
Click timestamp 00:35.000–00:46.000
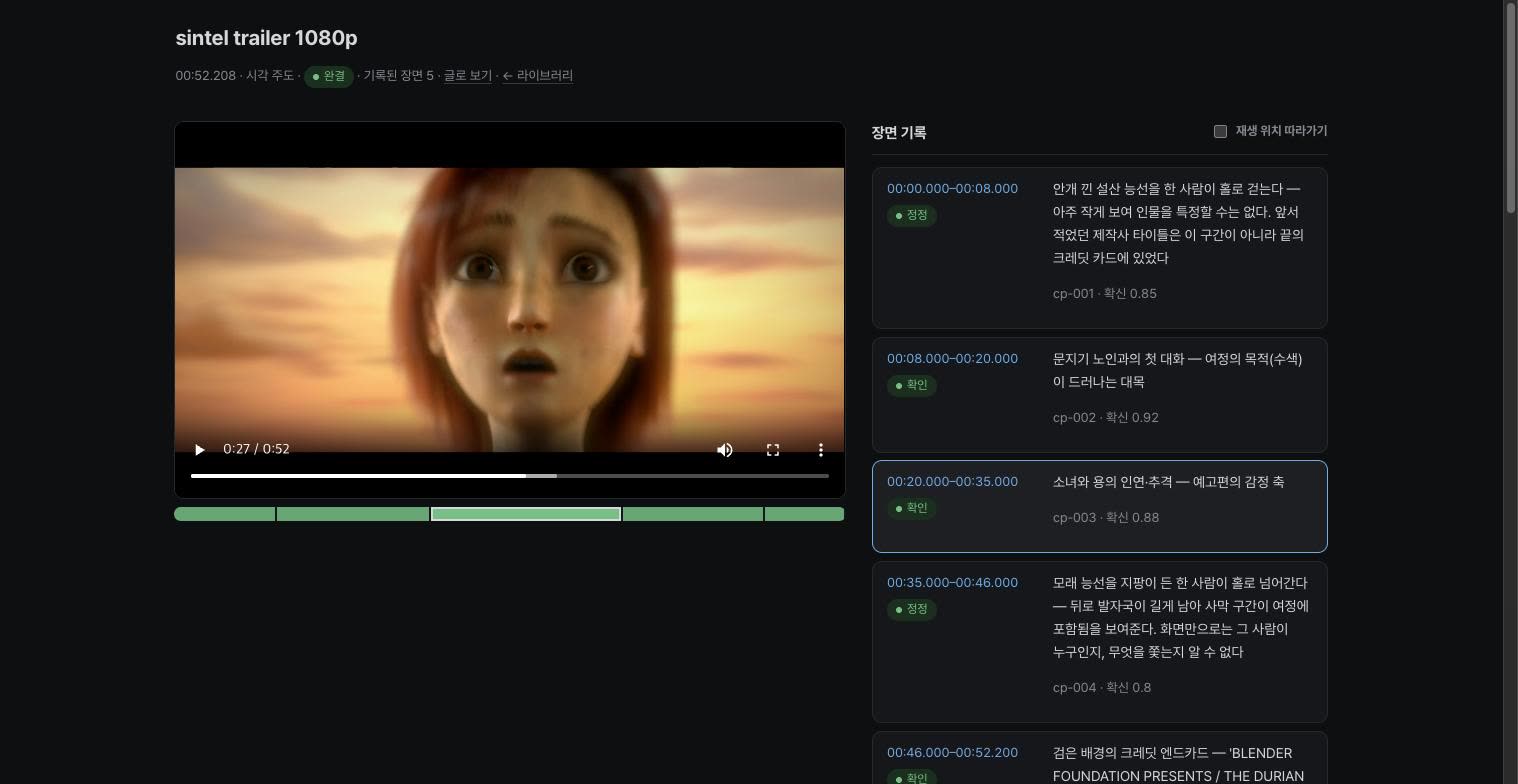coord(952,583)
